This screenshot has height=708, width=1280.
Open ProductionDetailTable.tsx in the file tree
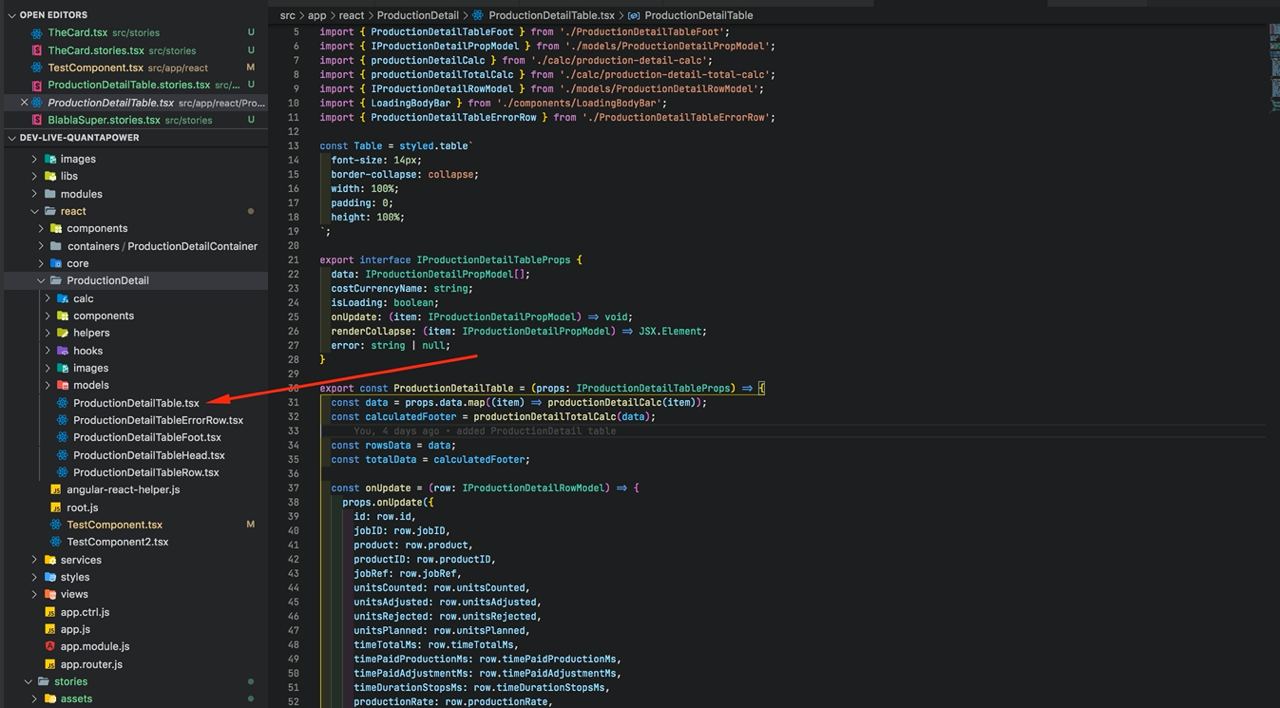136,403
